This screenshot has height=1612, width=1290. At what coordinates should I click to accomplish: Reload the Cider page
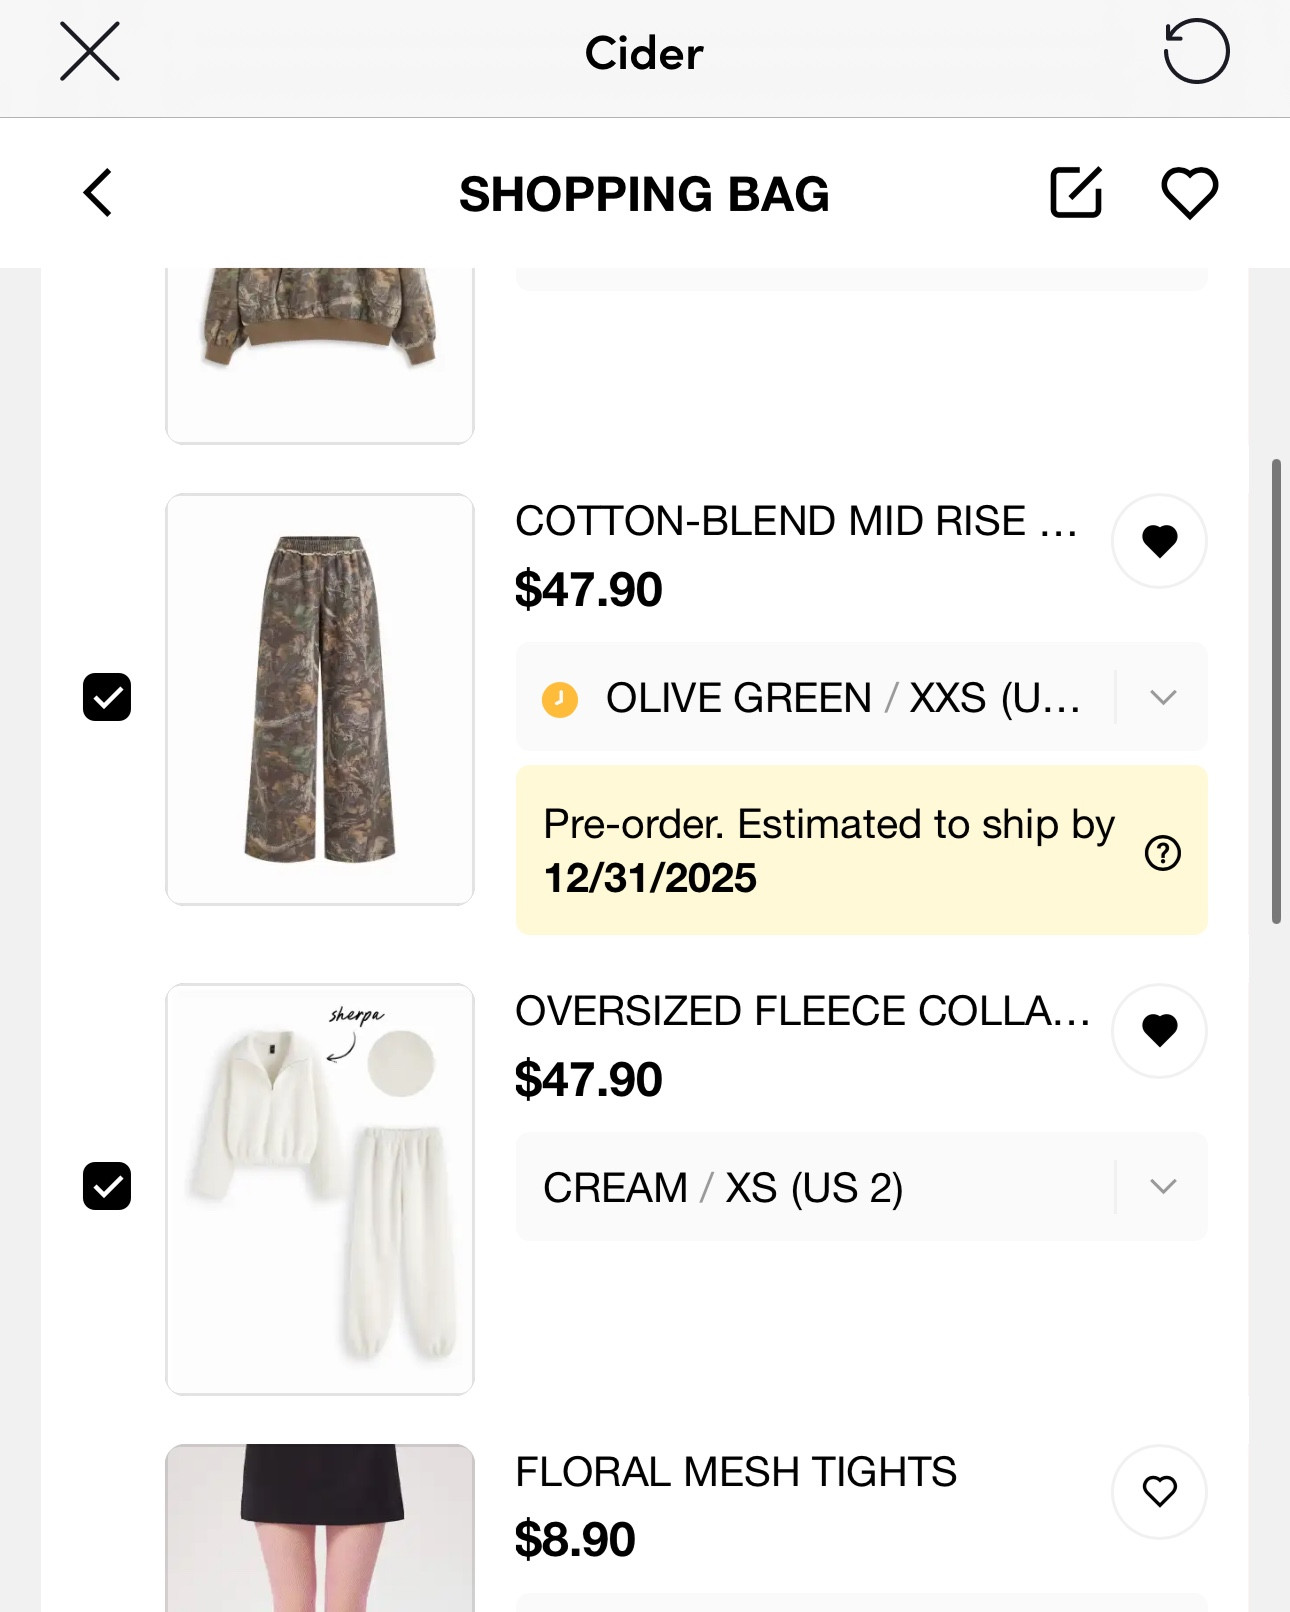click(1196, 52)
